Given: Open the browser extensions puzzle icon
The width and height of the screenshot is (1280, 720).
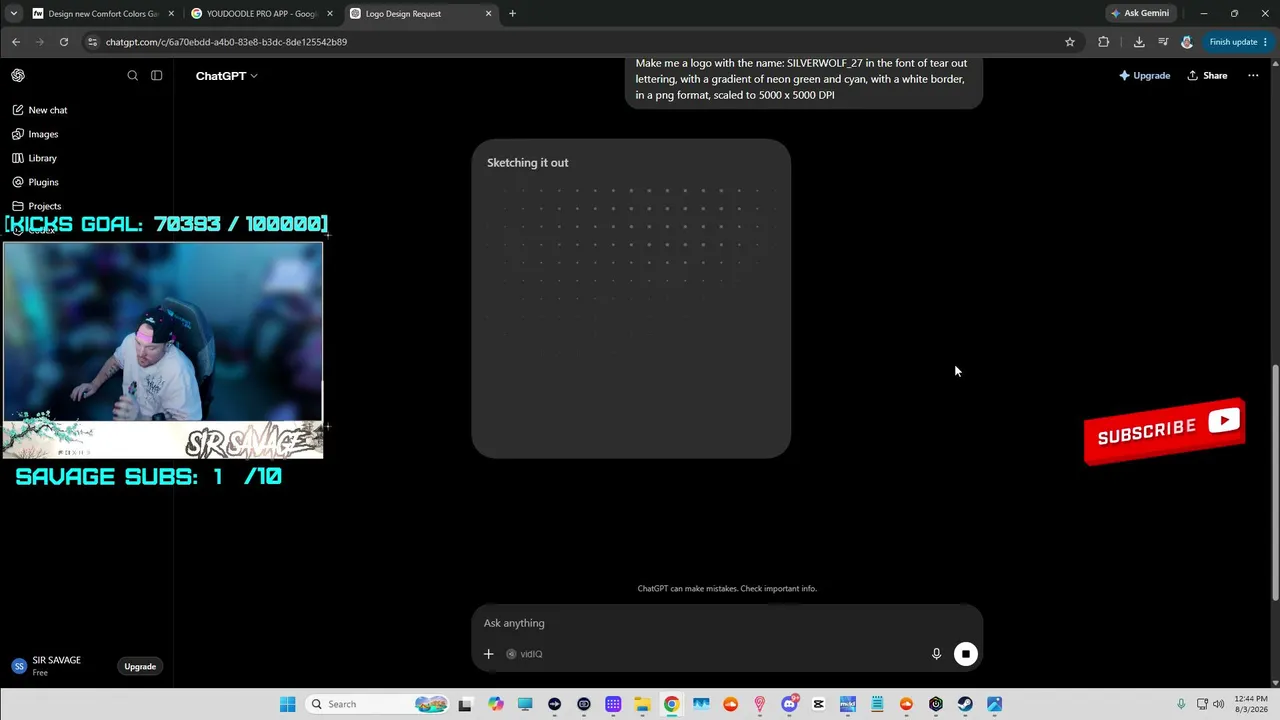Looking at the screenshot, I should point(1104,42).
